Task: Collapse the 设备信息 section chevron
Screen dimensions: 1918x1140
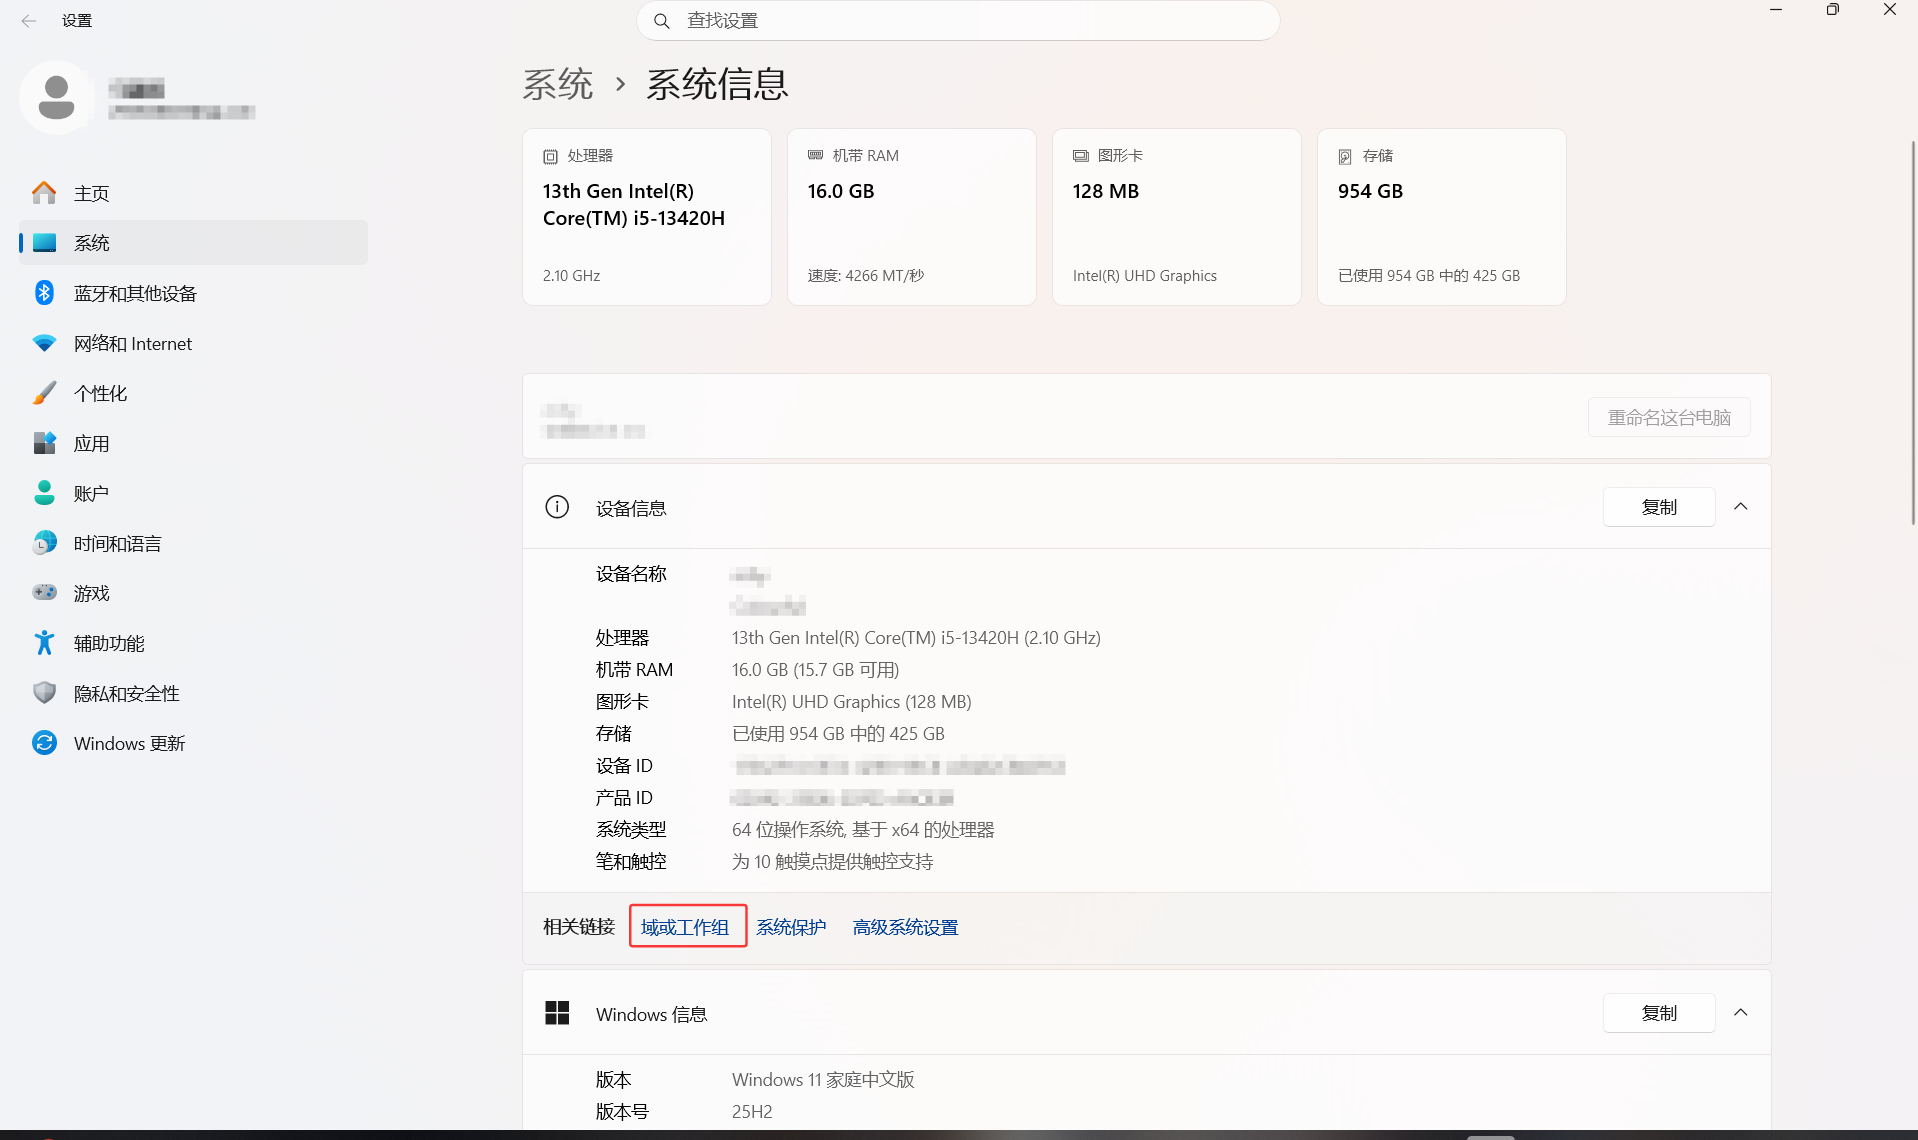Action: pos(1741,507)
